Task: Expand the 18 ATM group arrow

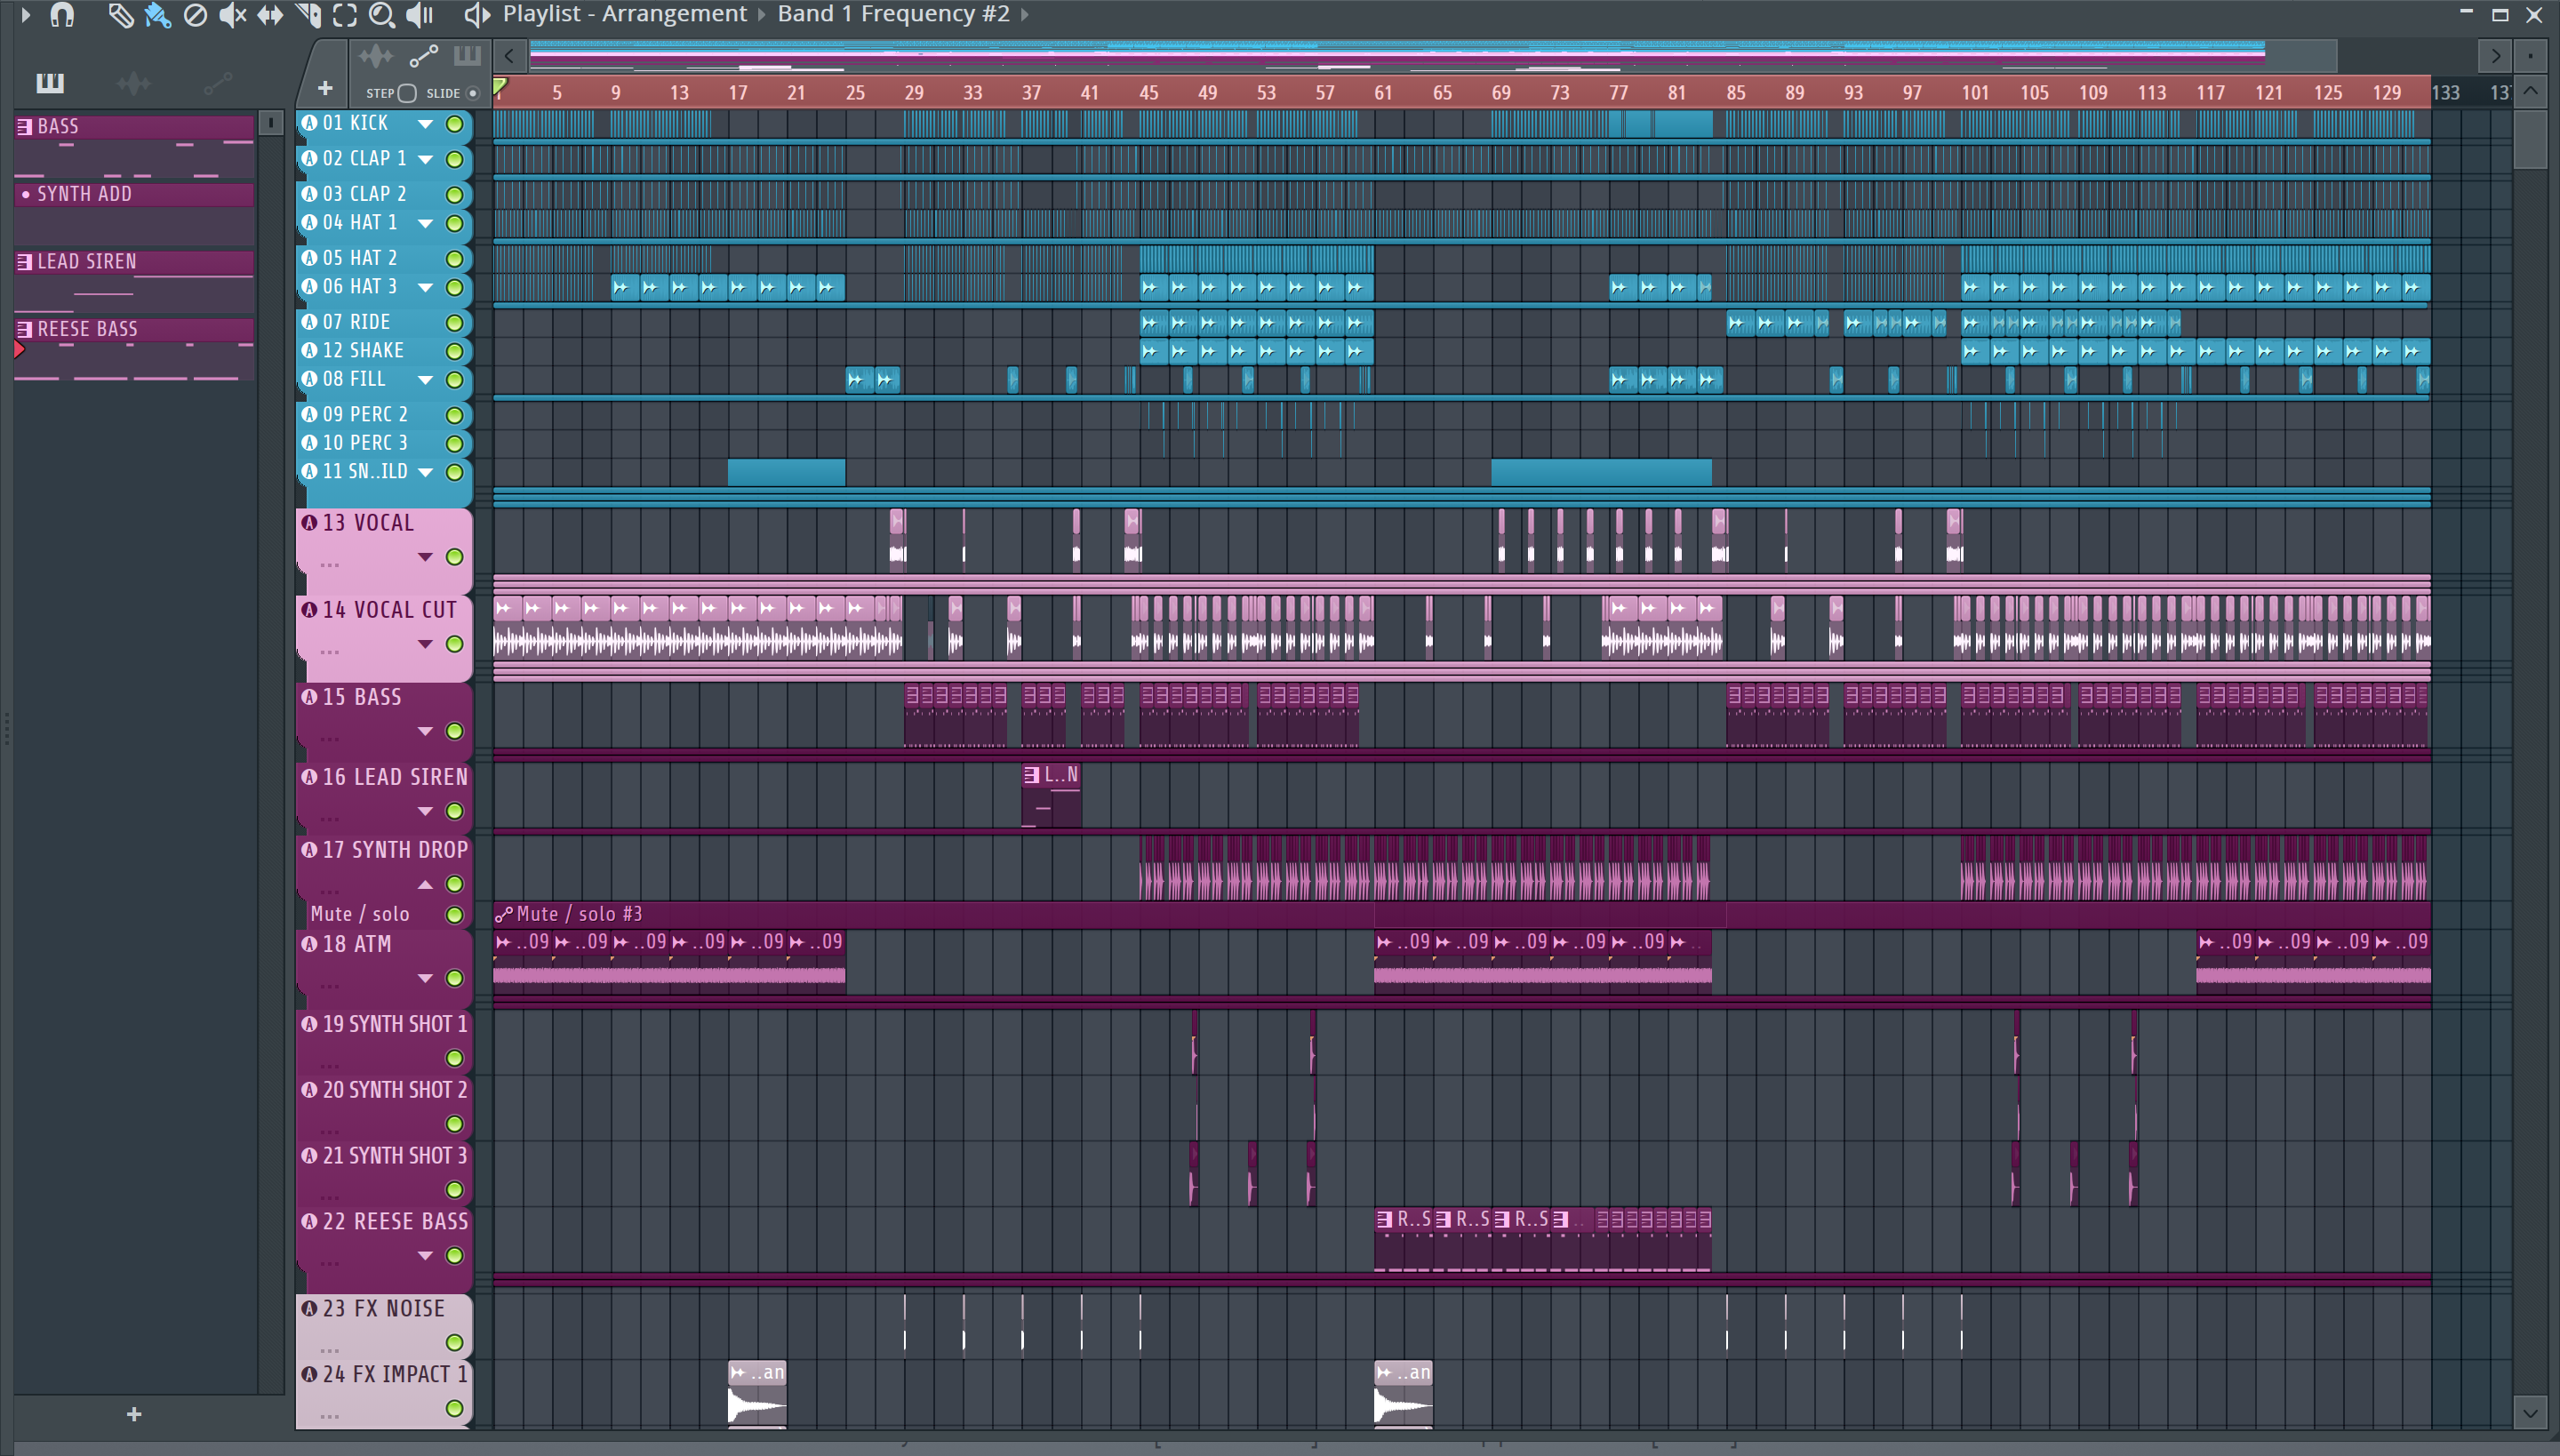Action: pyautogui.click(x=425, y=978)
